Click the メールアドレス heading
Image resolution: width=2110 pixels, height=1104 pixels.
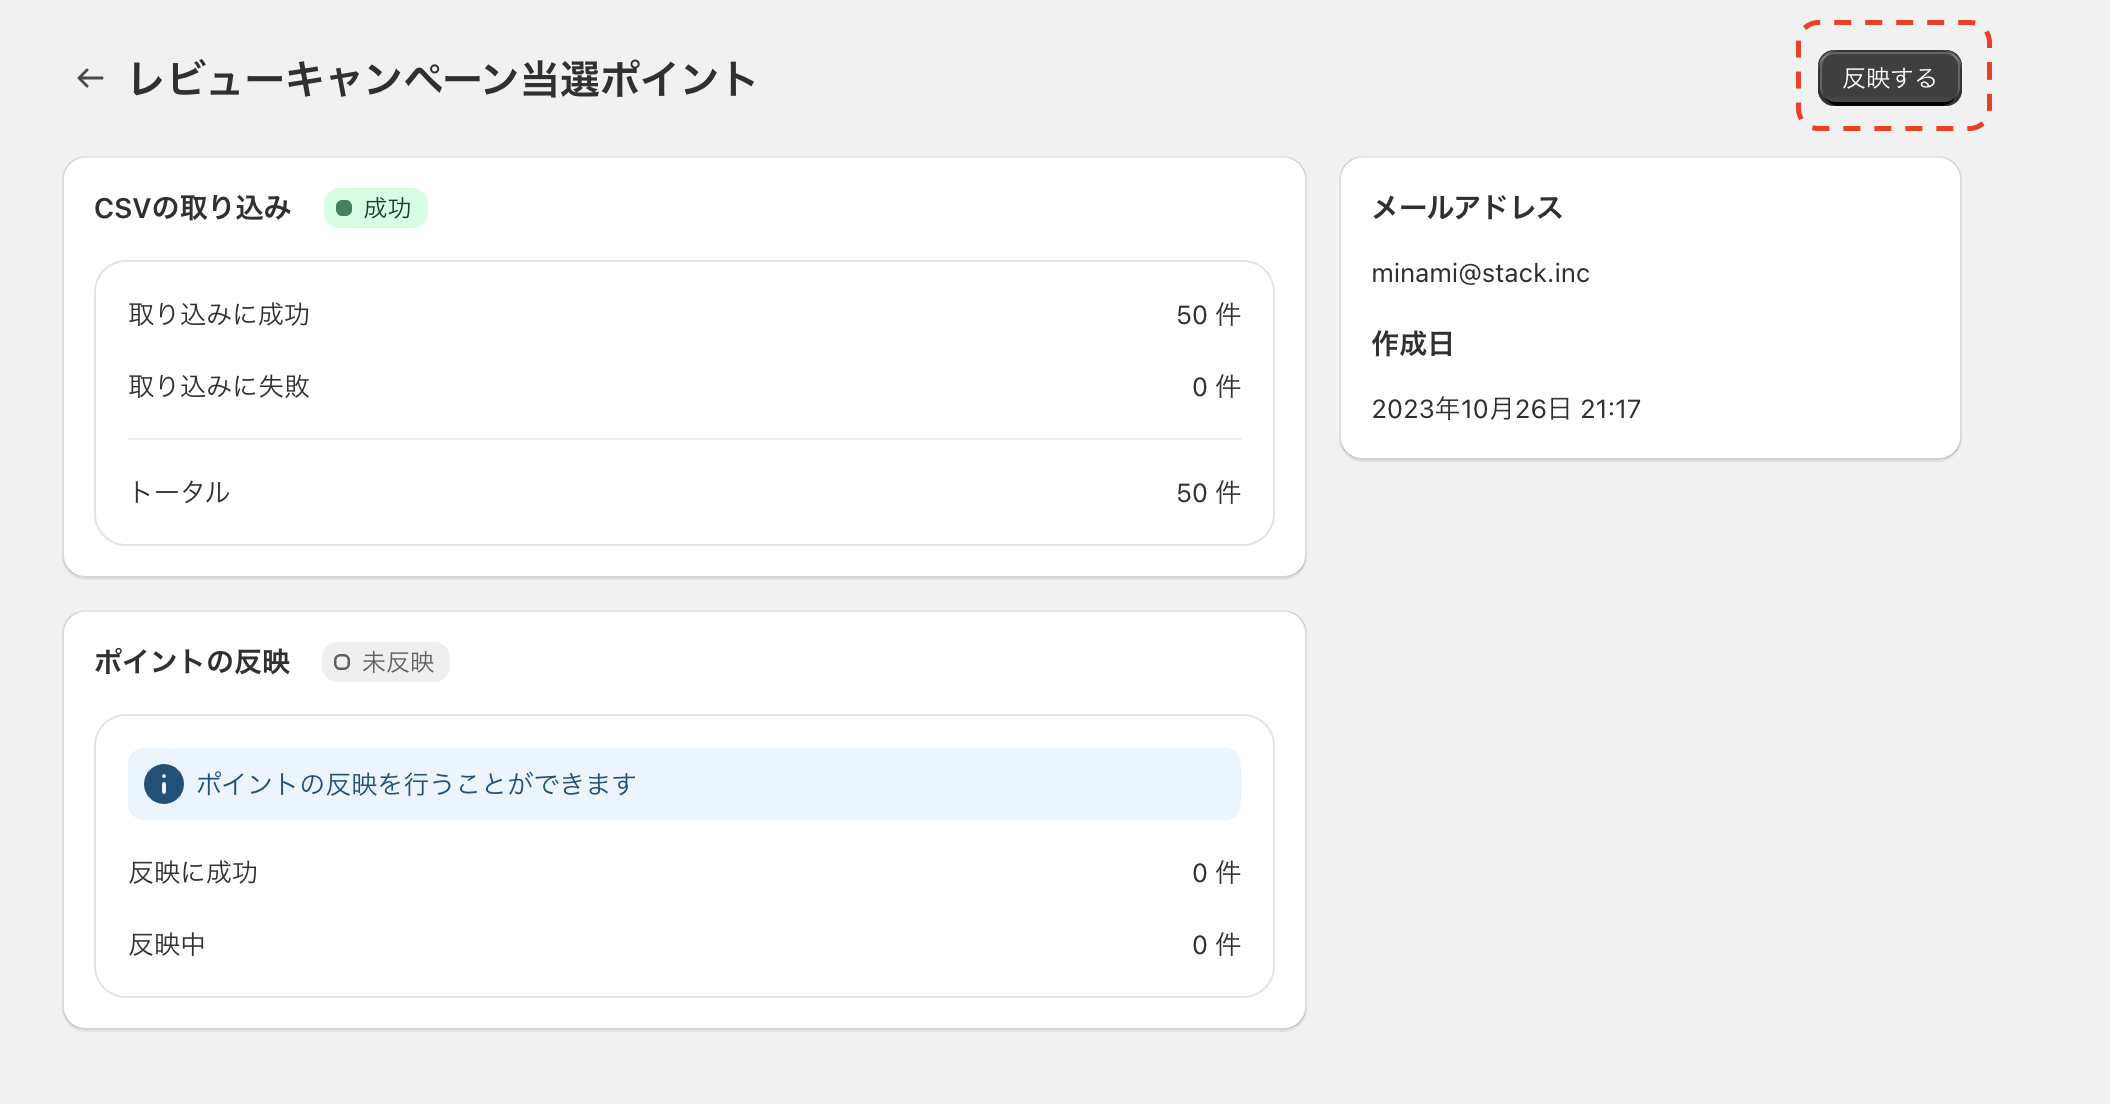1467,207
